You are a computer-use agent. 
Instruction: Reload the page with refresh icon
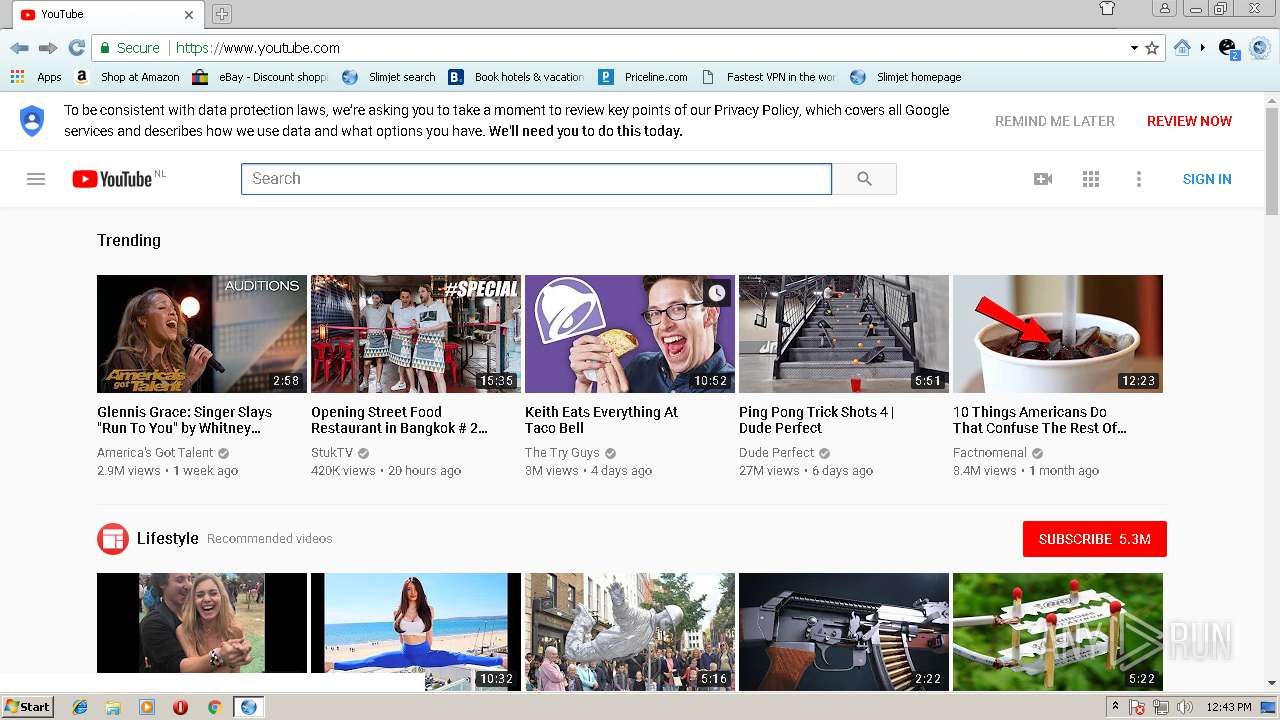[76, 48]
